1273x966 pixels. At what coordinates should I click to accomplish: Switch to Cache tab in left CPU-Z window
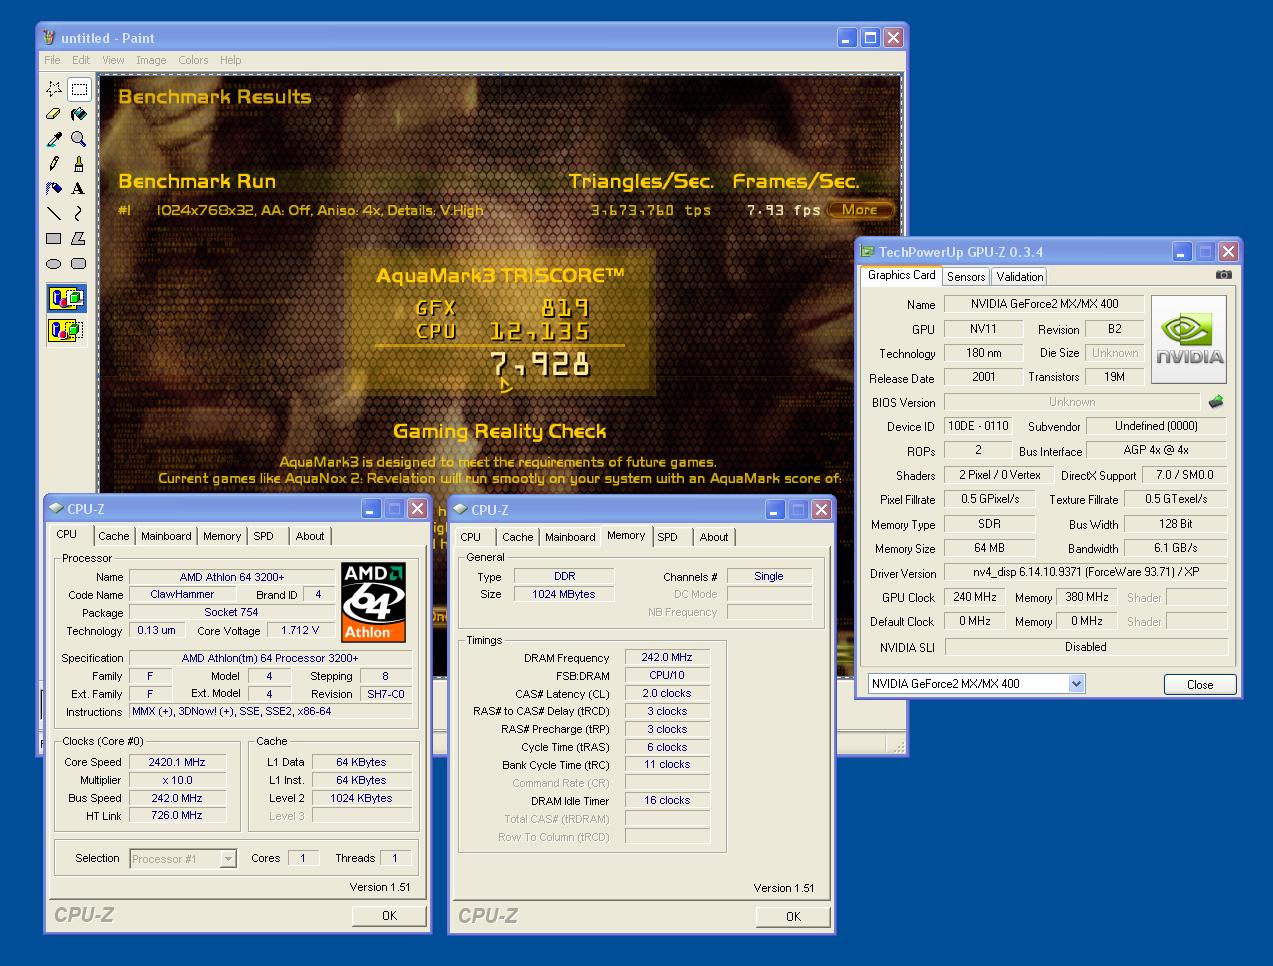(113, 537)
